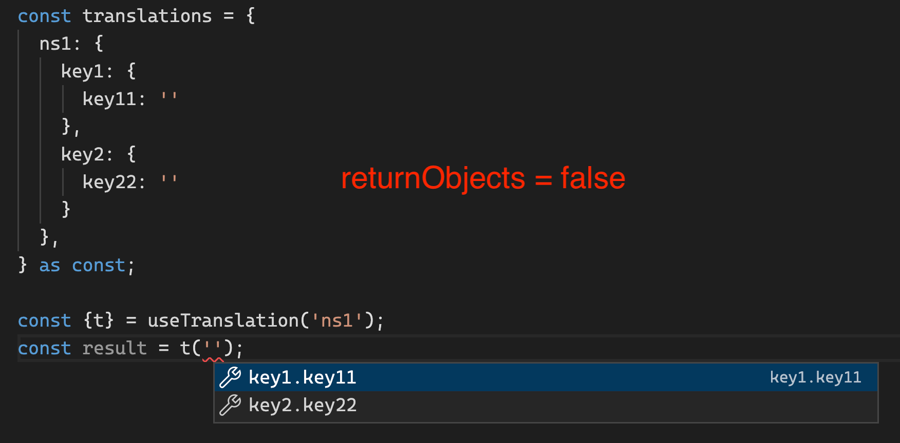
Task: Click the wrench icon beside key1.key11 suggestion
Action: (230, 378)
